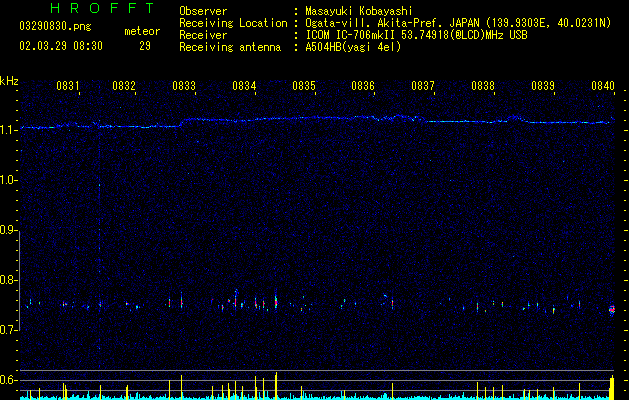Click the 0833 time axis label
This screenshot has width=629, height=400.
pos(184,85)
